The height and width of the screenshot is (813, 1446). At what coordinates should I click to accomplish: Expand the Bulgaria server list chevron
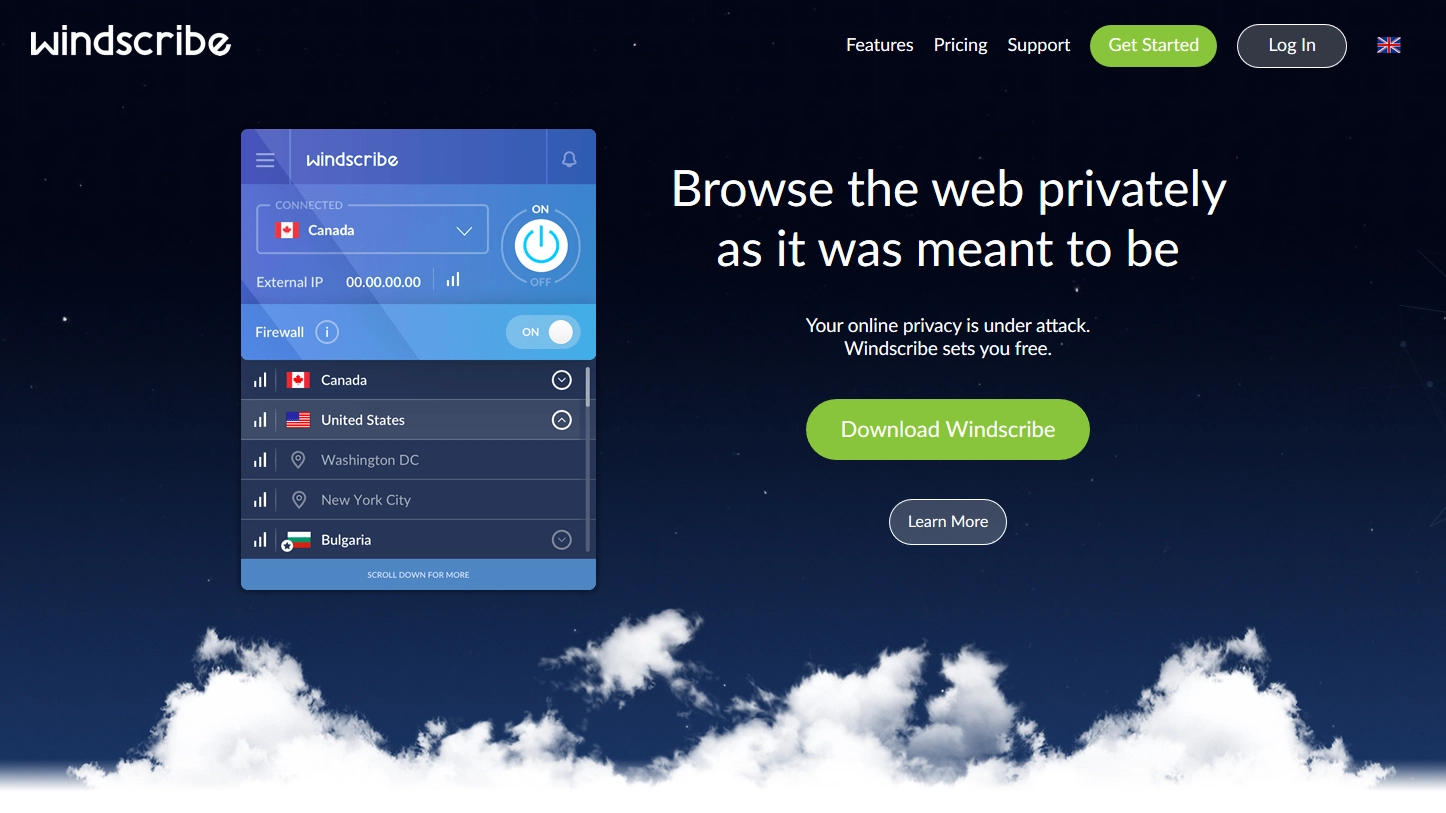[x=562, y=540]
